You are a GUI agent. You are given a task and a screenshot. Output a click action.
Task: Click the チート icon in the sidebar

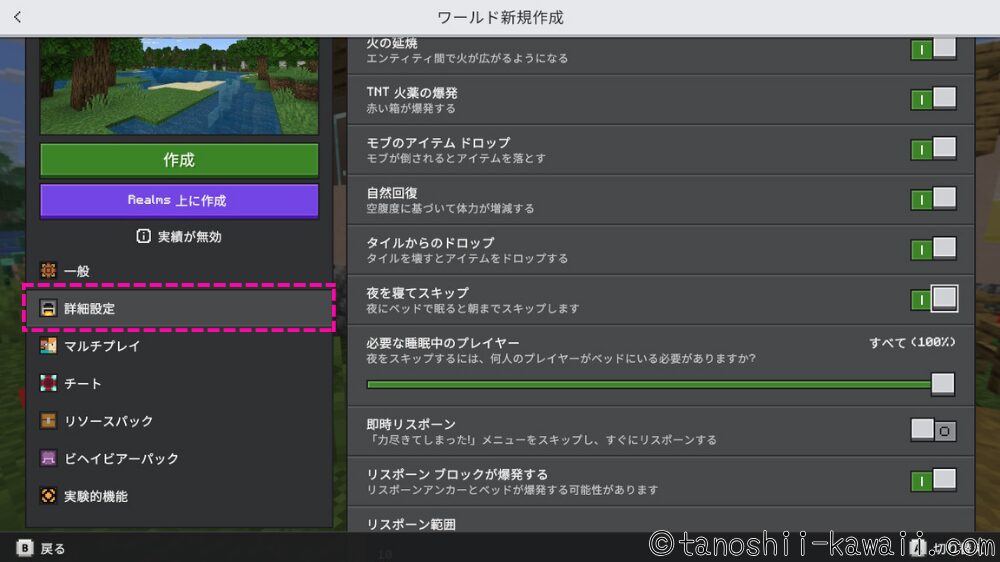48,383
